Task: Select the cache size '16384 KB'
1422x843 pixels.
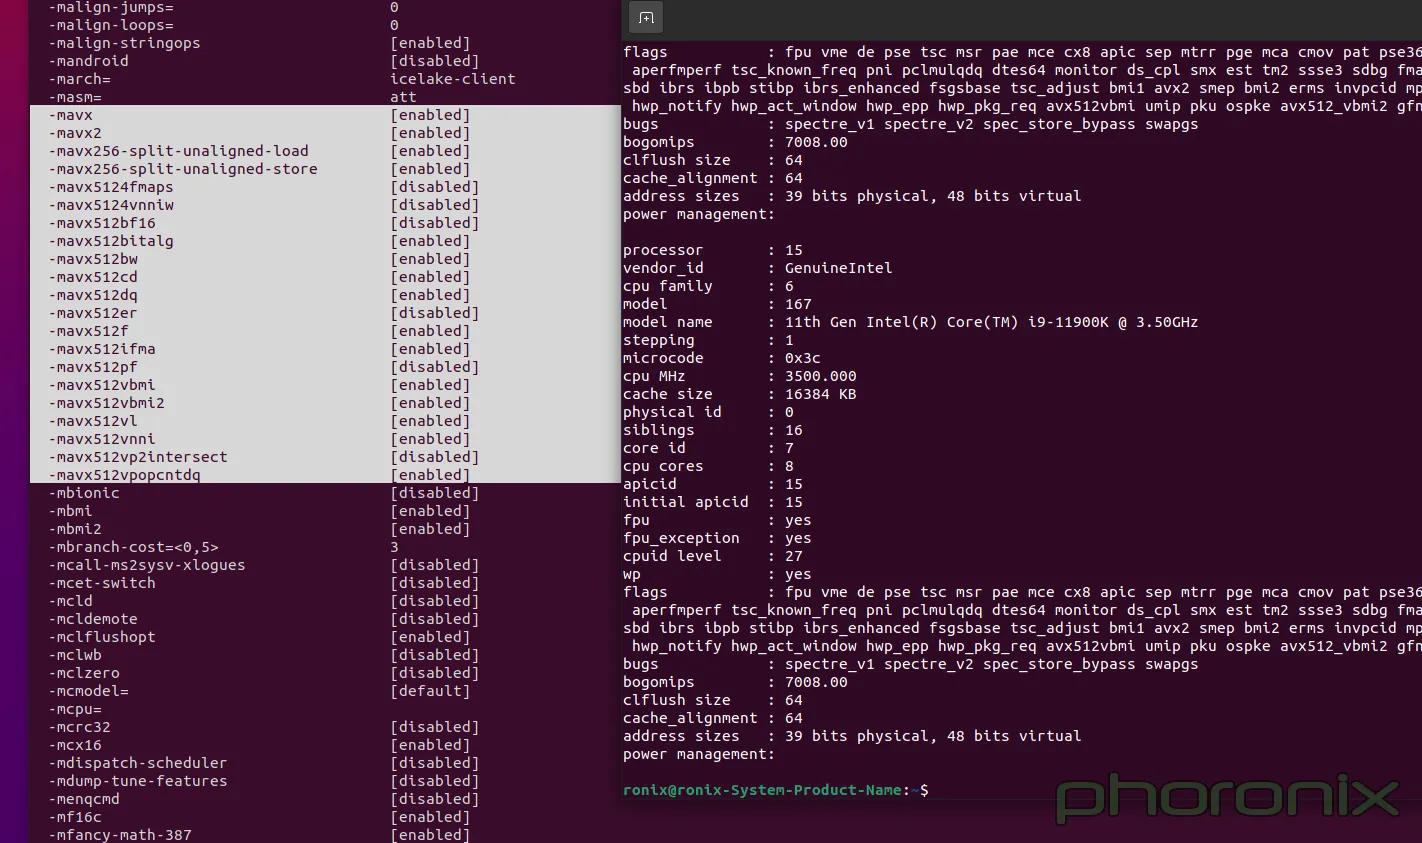Action: (x=820, y=394)
